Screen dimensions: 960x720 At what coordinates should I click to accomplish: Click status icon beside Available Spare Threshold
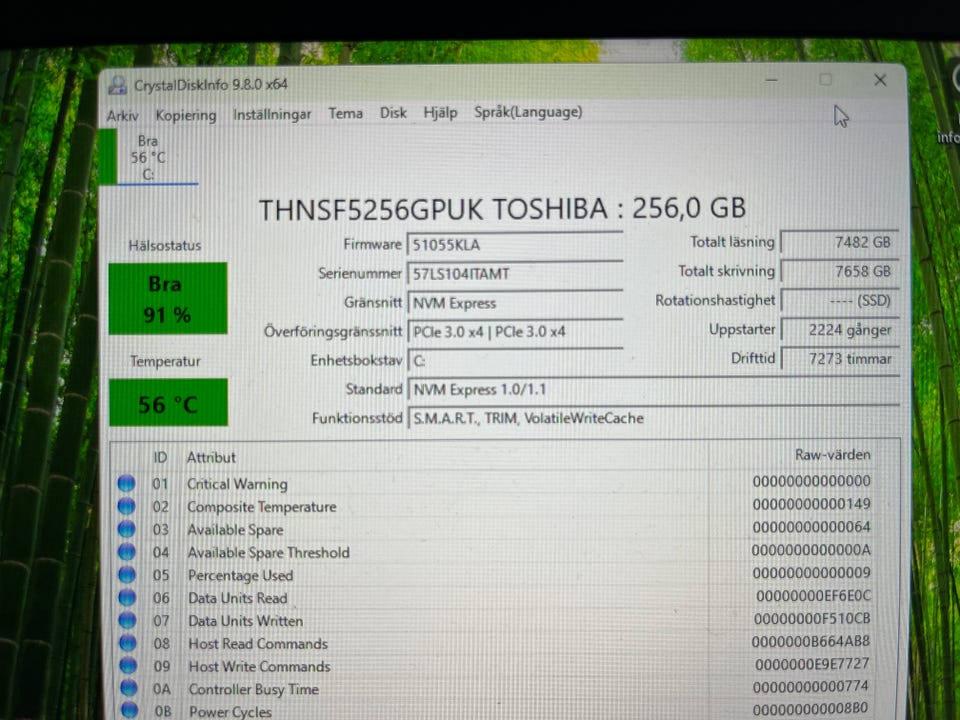[127, 552]
